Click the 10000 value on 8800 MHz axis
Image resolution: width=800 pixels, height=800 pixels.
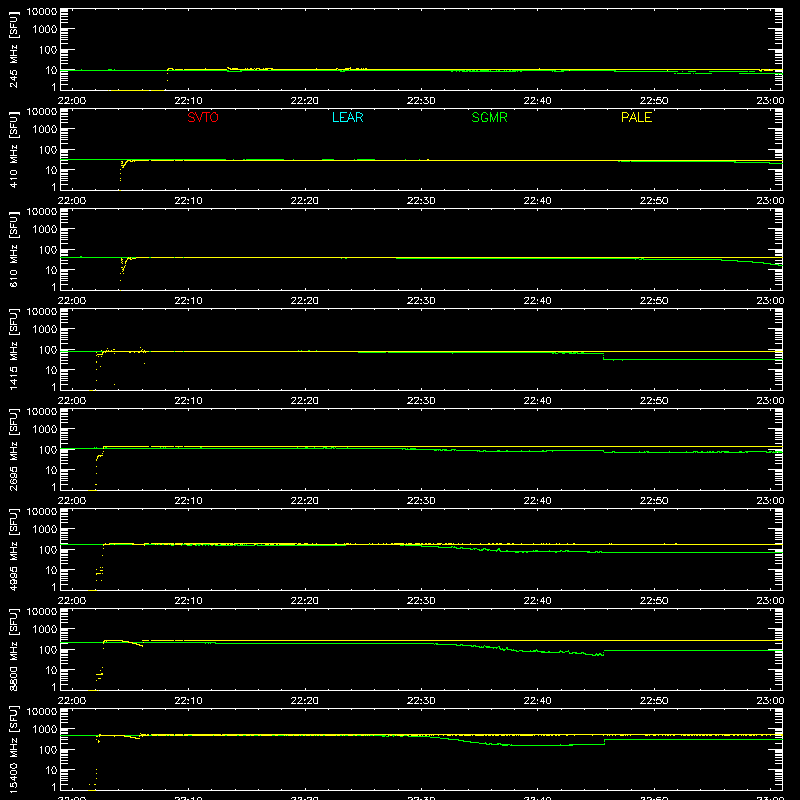[42, 612]
